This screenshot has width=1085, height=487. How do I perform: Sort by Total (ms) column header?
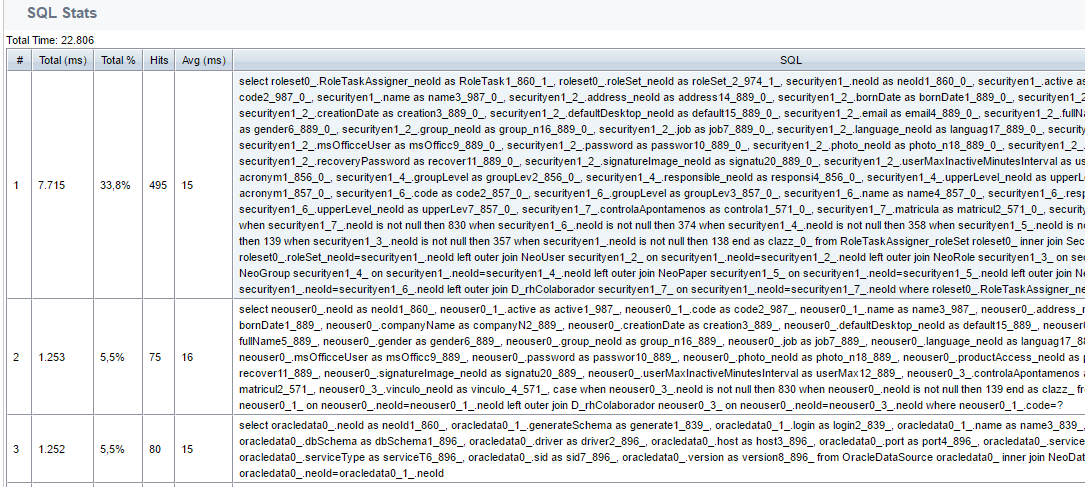click(x=63, y=60)
